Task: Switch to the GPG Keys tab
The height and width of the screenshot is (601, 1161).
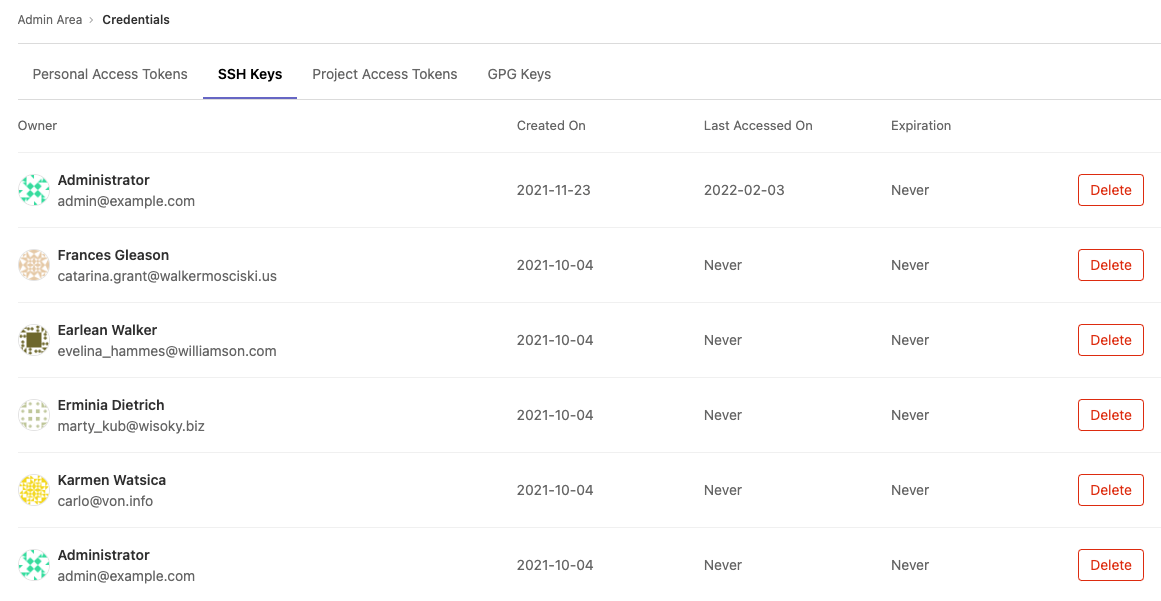Action: (519, 74)
